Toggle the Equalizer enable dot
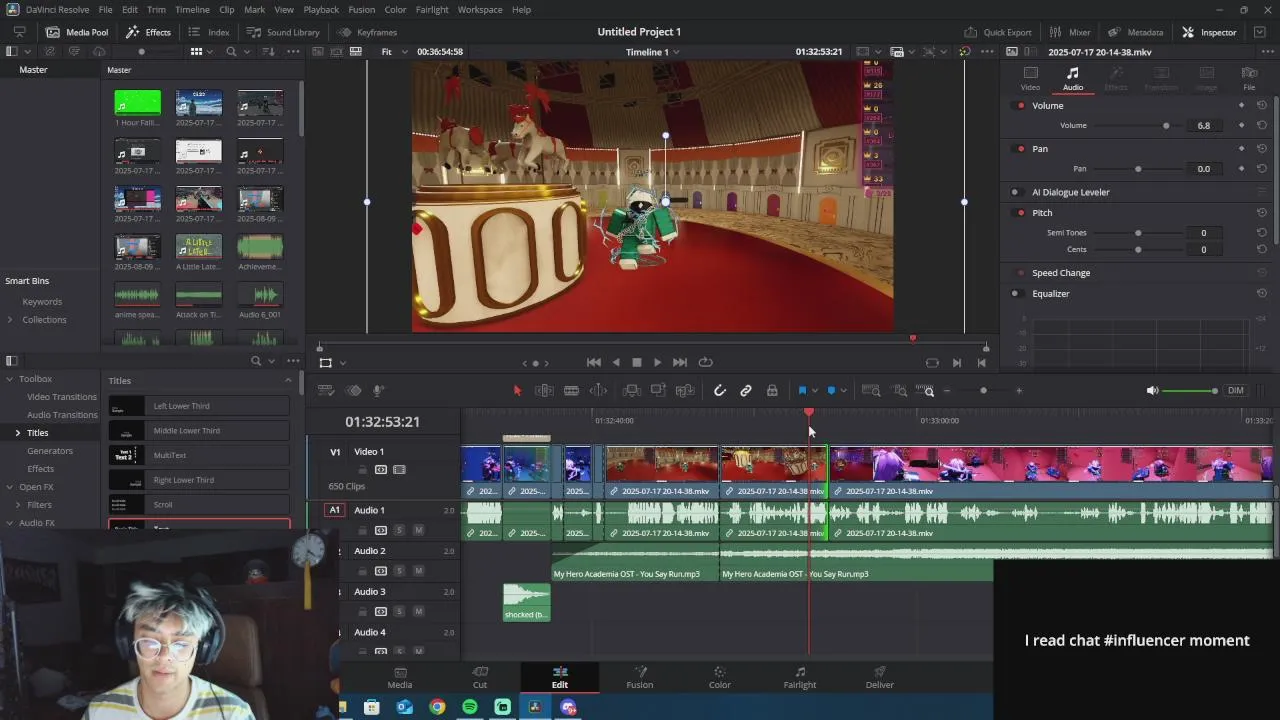This screenshot has width=1280, height=720. 1015,294
